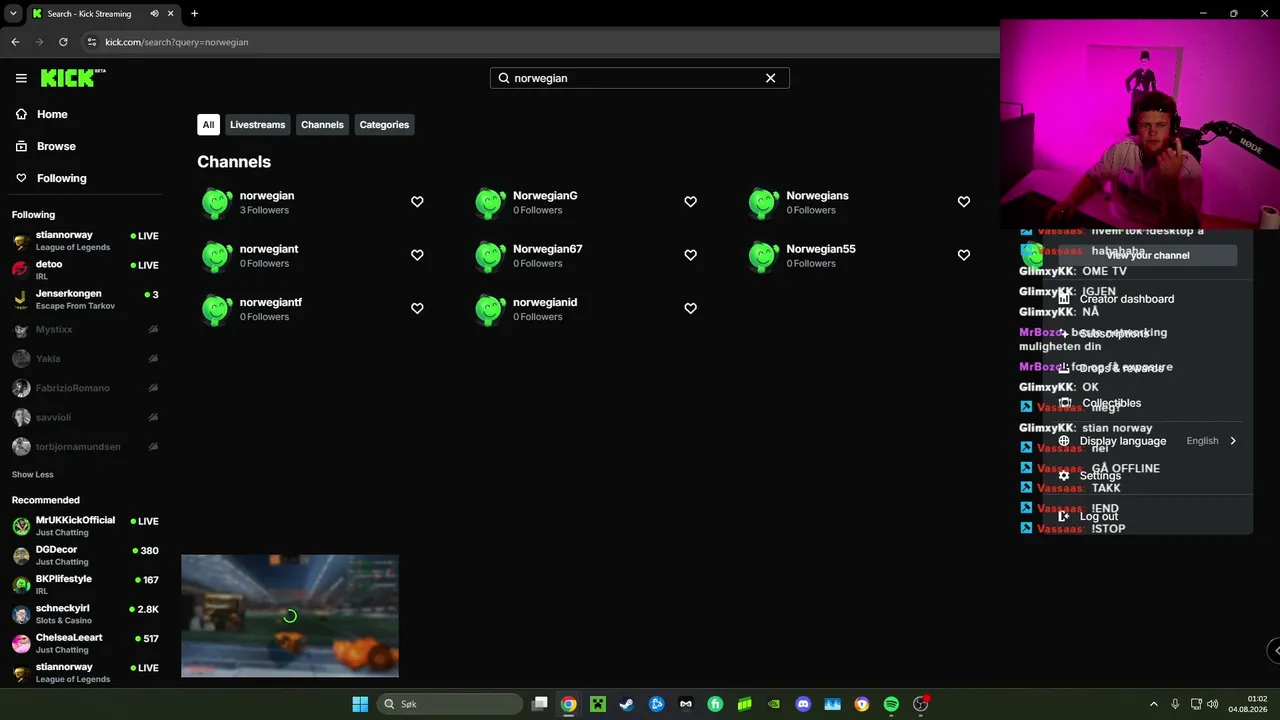Click the Windows taskbar search box
Image resolution: width=1280 pixels, height=720 pixels.
450,704
